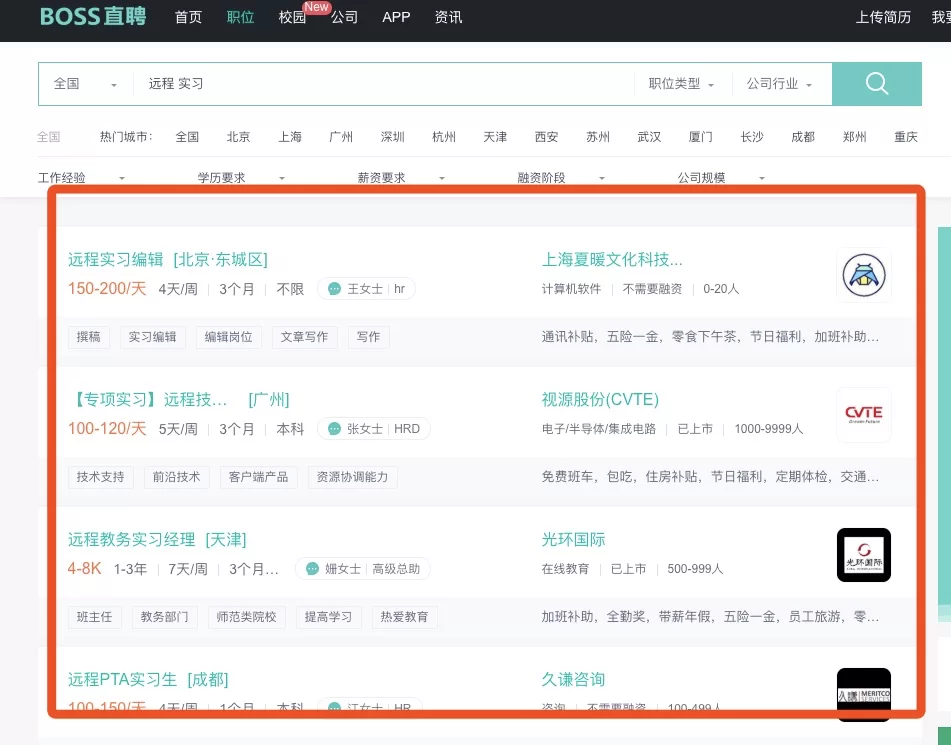Viewport: 951px width, 745px height.
Task: Click the green search magnifier icon
Action: tap(875, 84)
